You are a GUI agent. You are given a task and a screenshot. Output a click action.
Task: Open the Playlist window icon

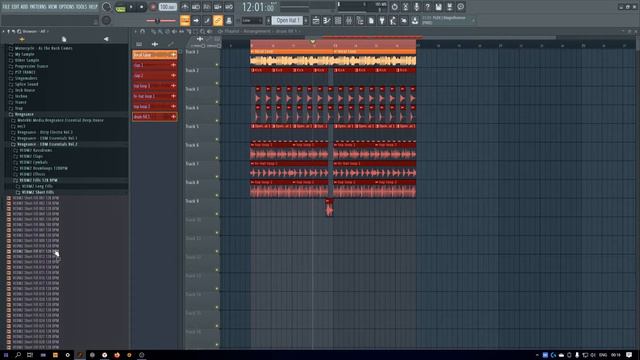tap(316, 20)
